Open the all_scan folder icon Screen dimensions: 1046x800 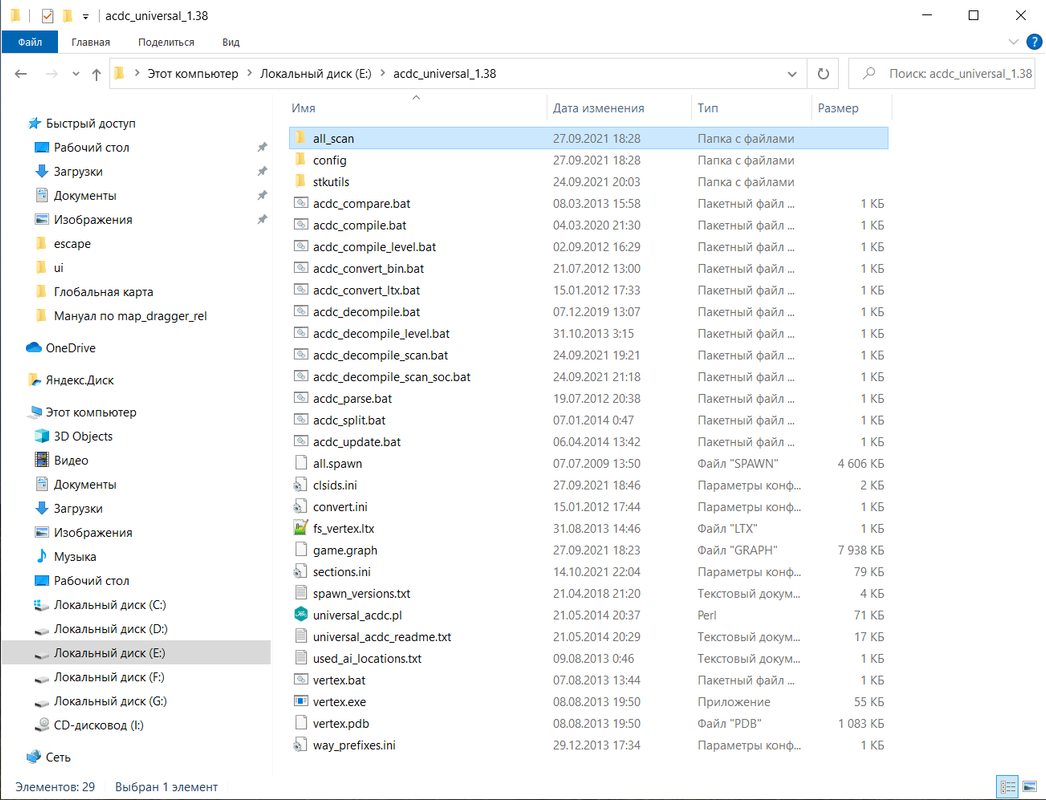(x=301, y=138)
